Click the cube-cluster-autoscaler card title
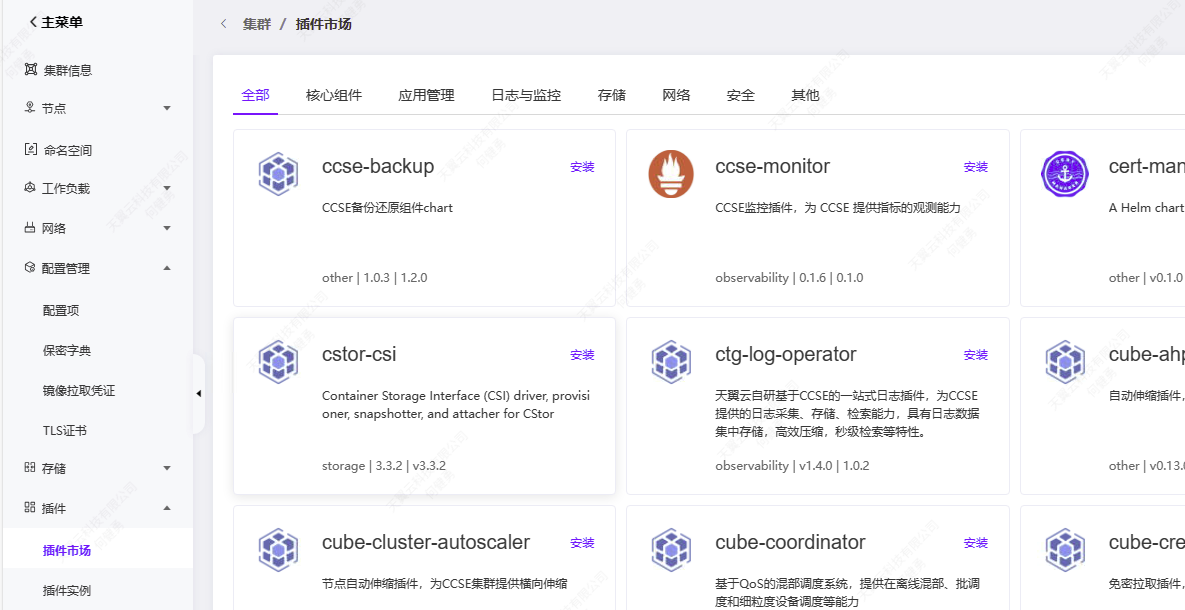The image size is (1185, 610). (x=426, y=542)
